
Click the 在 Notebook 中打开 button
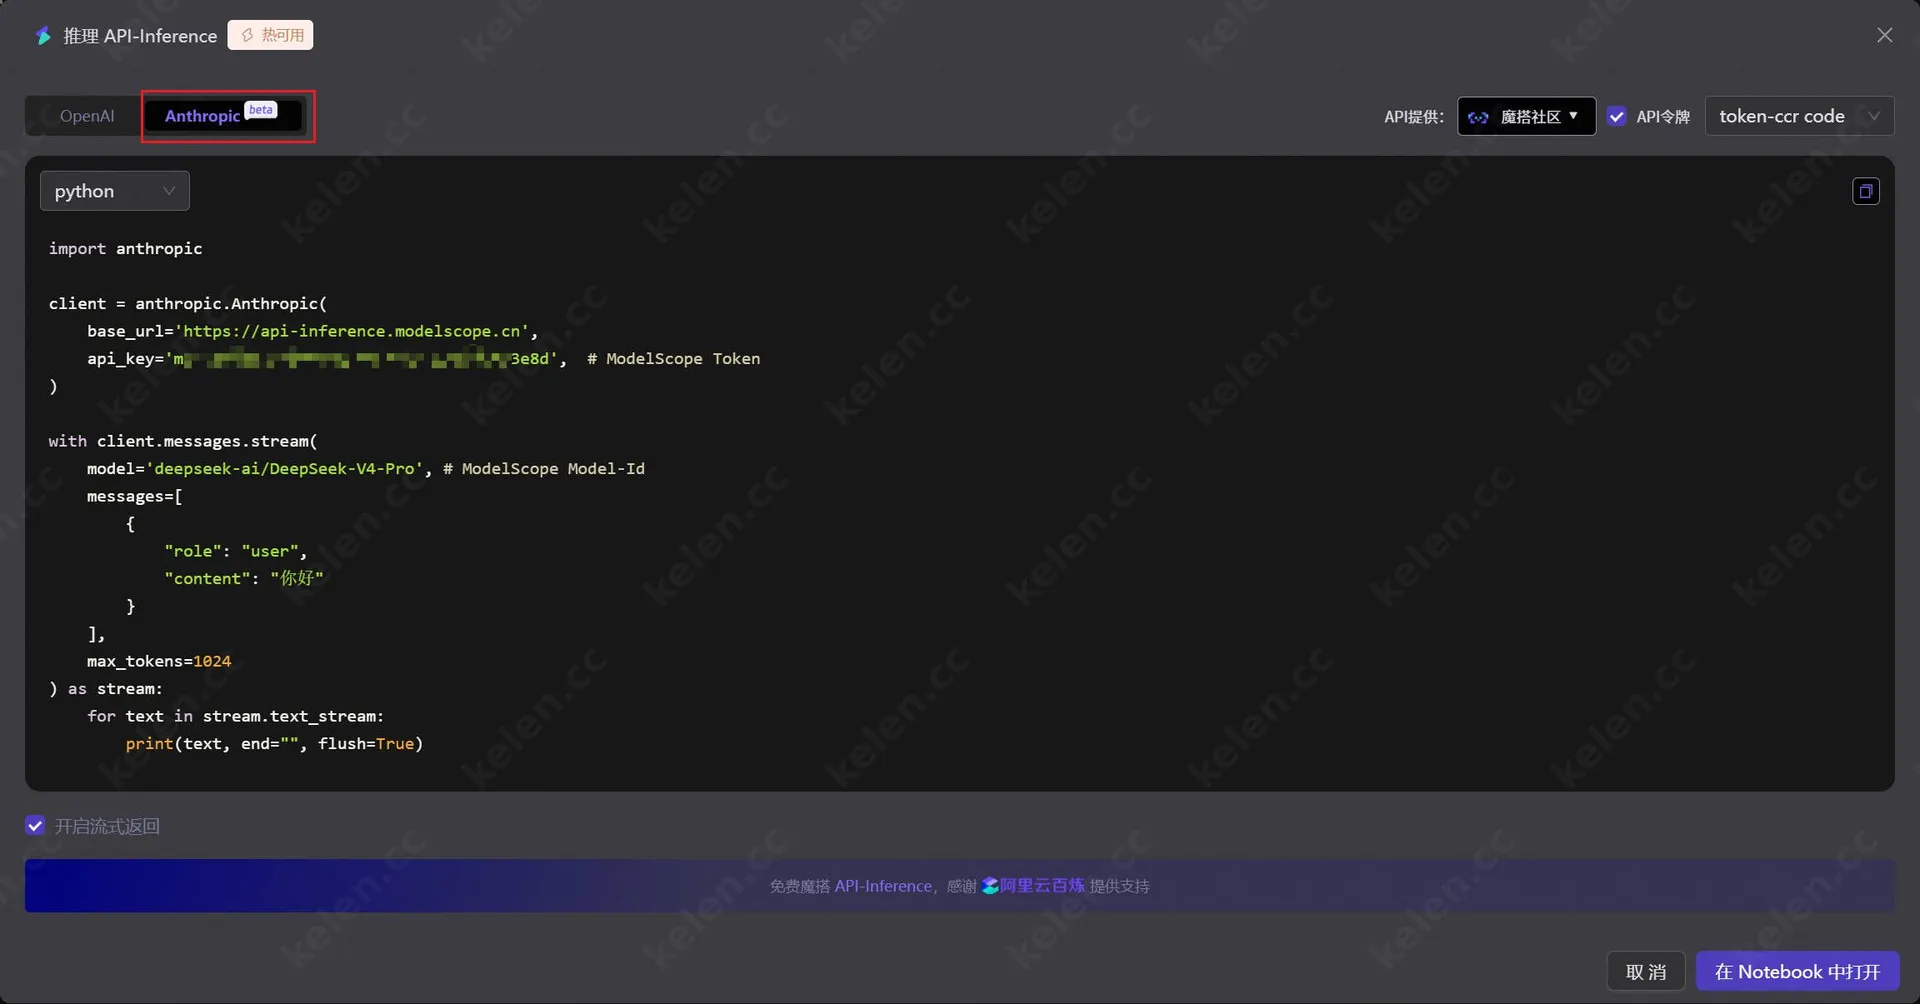coord(1797,971)
